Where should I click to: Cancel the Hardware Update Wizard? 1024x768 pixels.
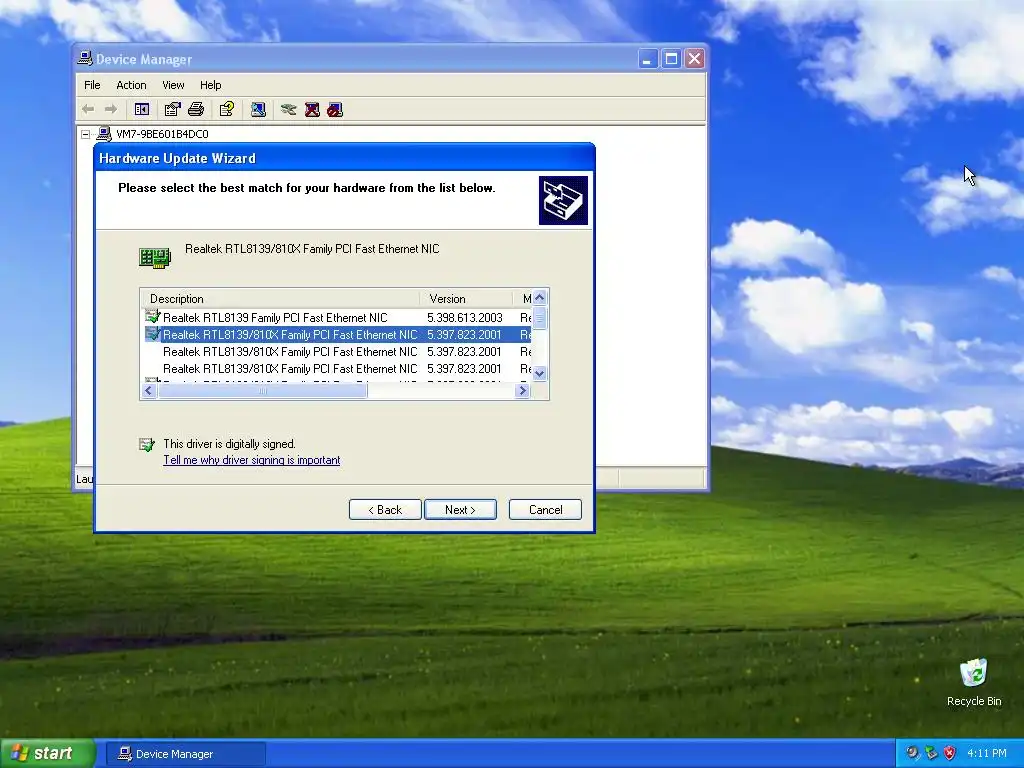tap(545, 509)
